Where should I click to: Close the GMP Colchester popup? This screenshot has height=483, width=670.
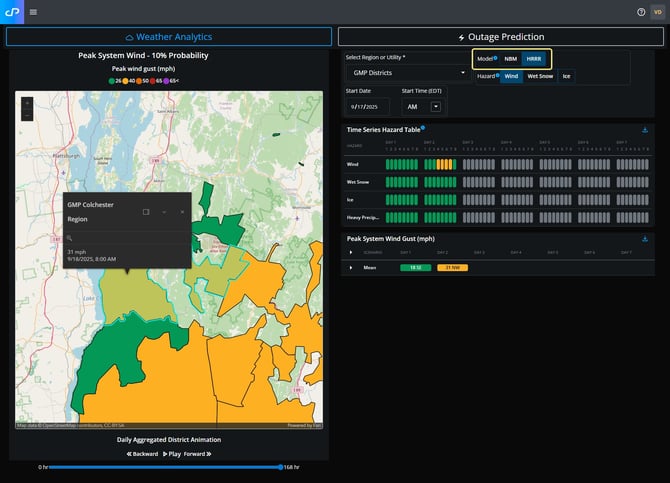coord(182,212)
